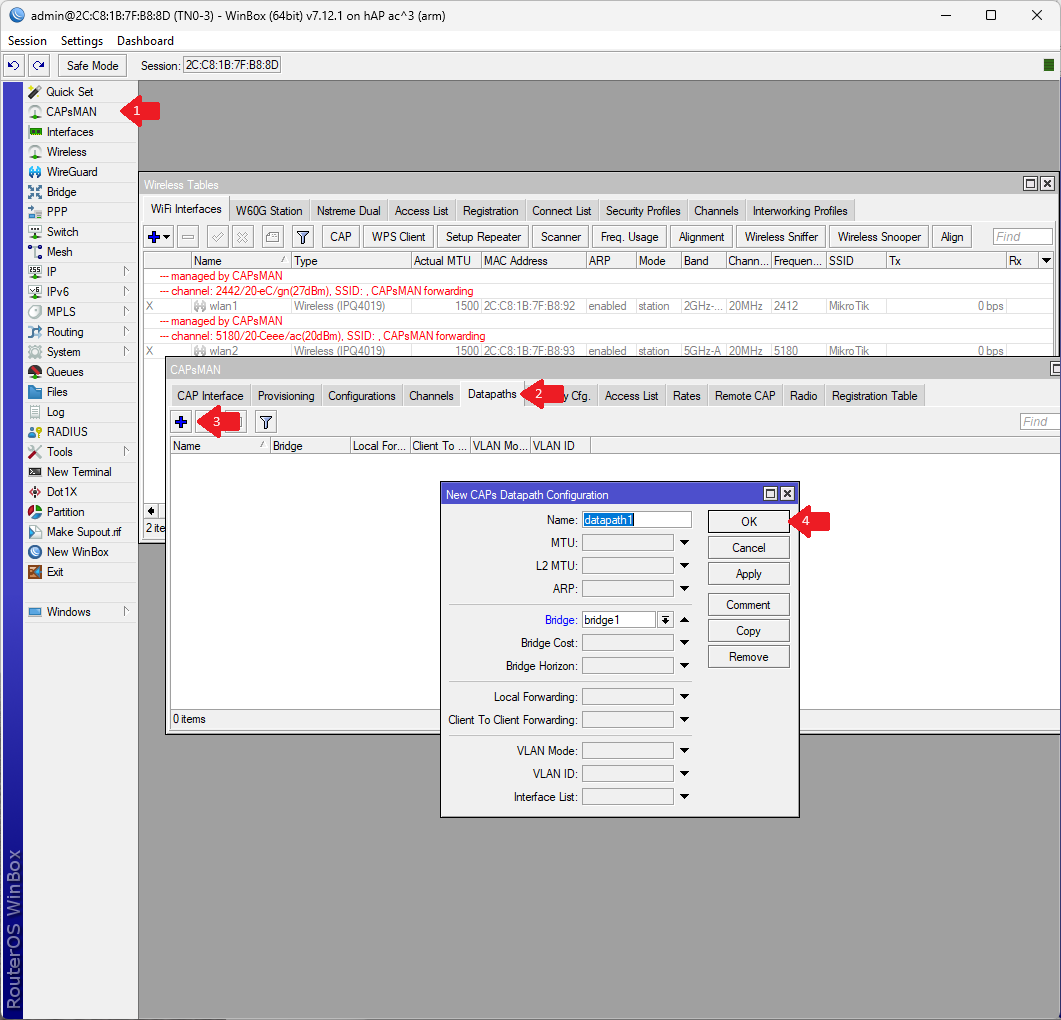This screenshot has height=1020, width=1061.
Task: Expand the VLAN Mode dropdown
Action: click(682, 750)
